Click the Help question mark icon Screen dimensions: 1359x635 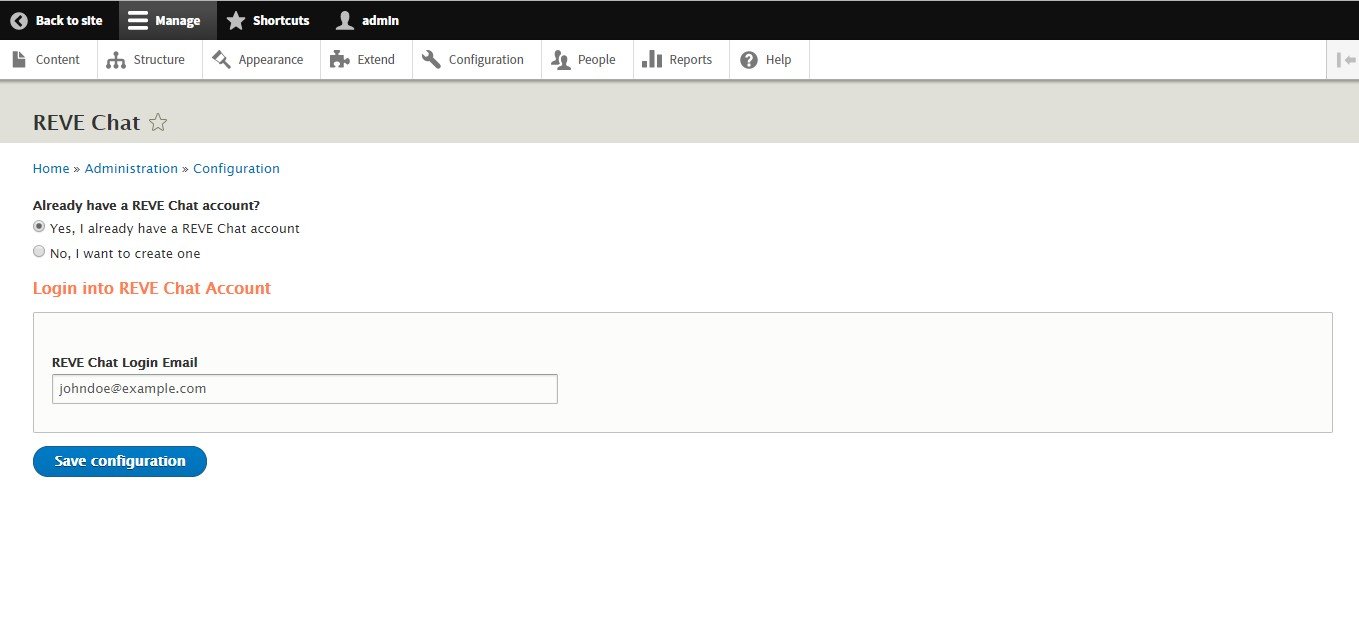tap(749, 60)
